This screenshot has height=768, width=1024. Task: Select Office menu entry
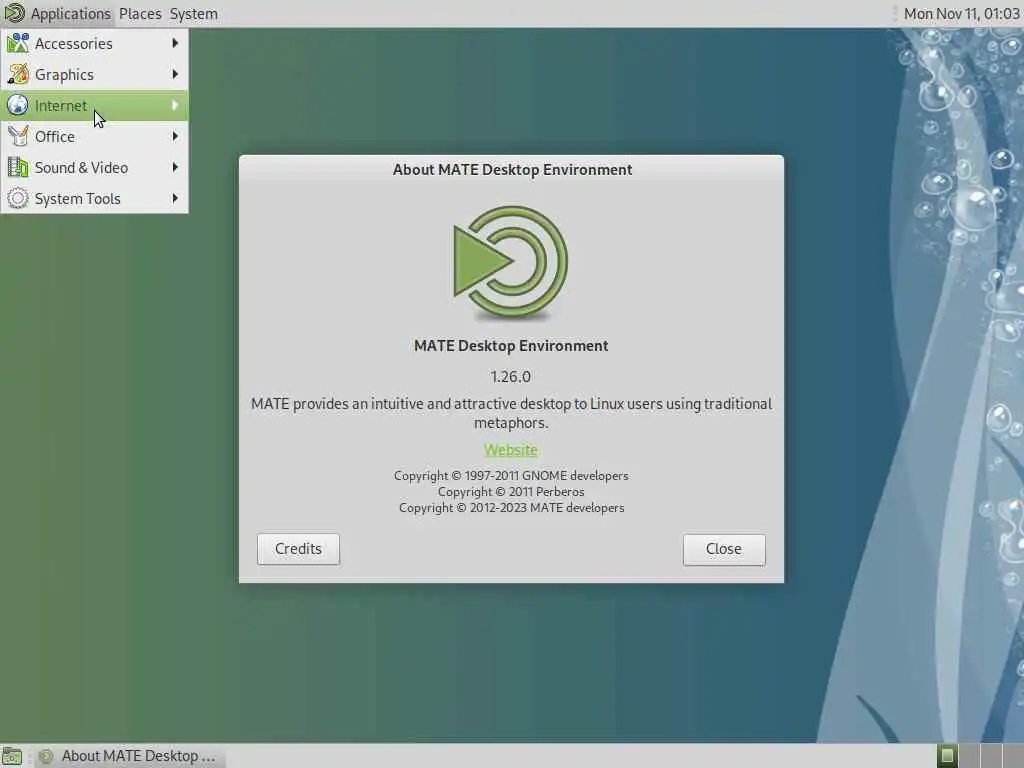pyautogui.click(x=94, y=136)
